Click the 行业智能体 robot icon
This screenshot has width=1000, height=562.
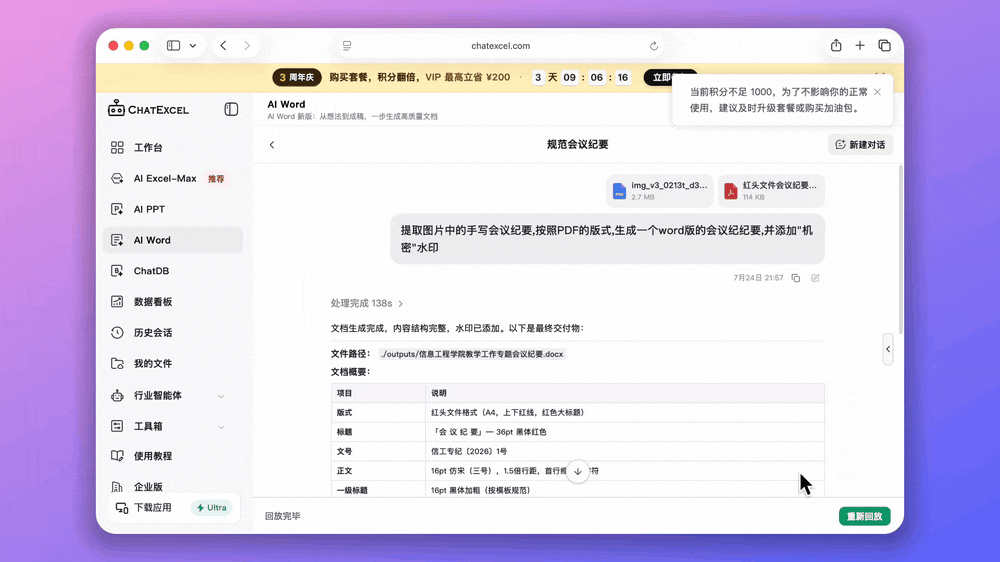pos(117,396)
